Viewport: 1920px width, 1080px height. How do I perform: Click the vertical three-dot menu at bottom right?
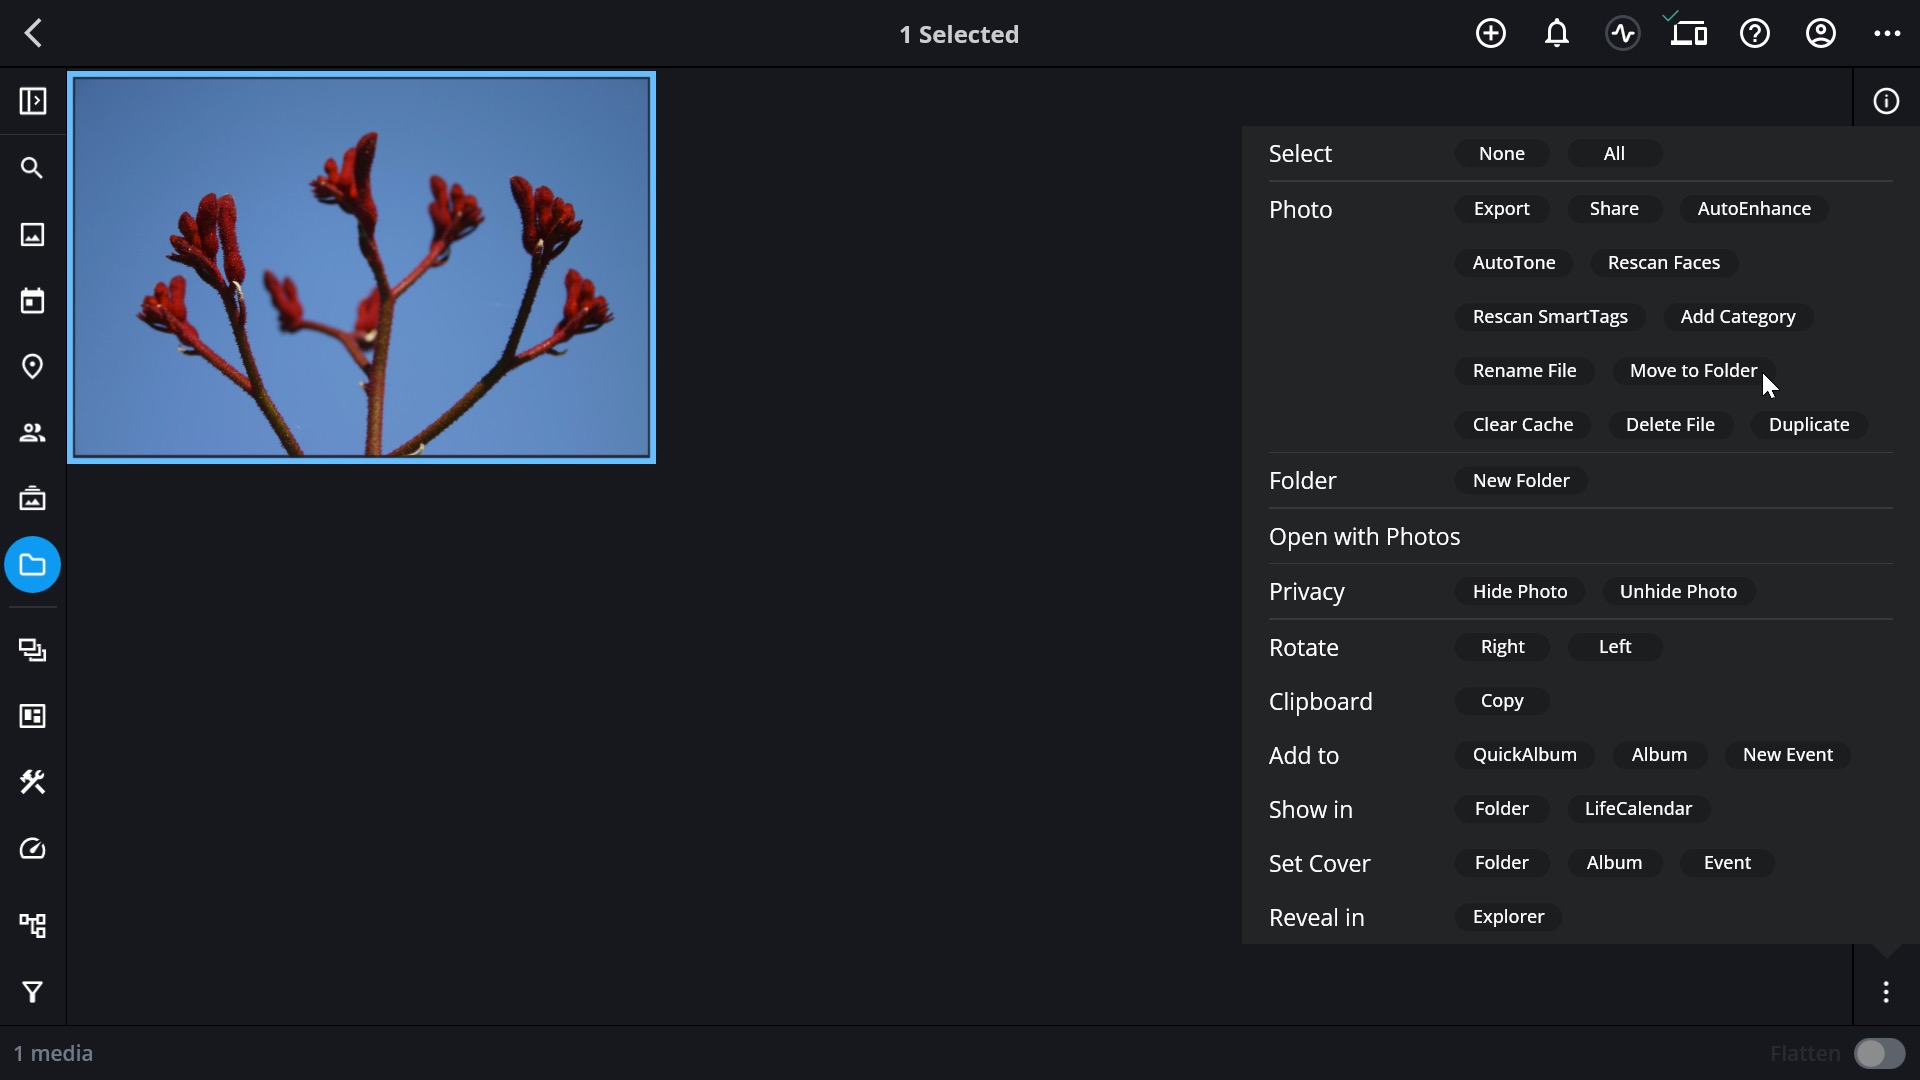1886,992
